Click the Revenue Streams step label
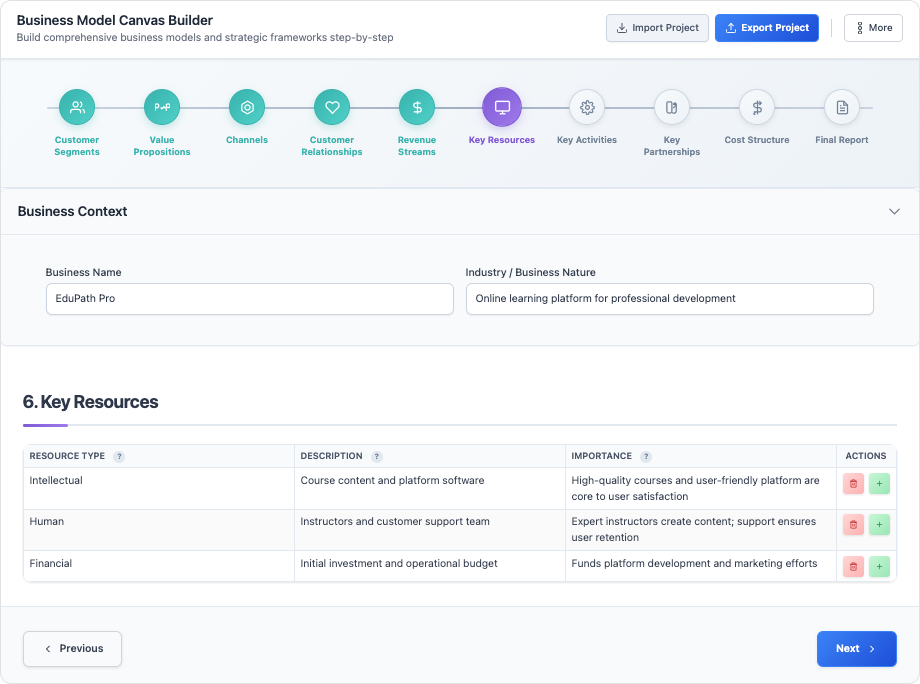 tap(417, 146)
